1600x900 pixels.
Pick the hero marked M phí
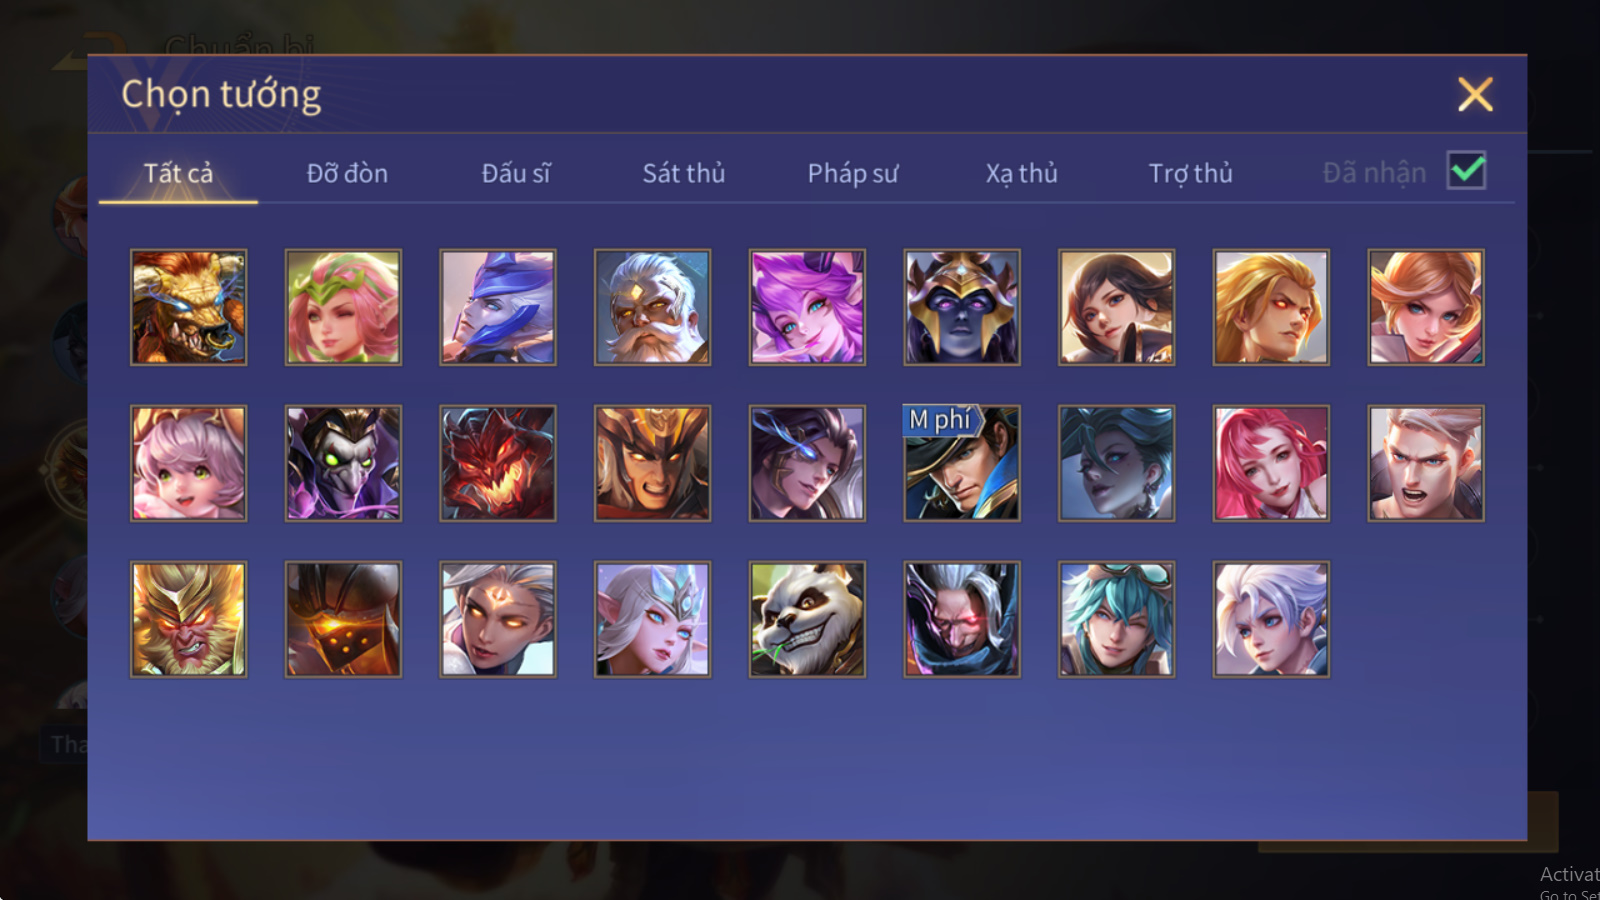tap(962, 463)
